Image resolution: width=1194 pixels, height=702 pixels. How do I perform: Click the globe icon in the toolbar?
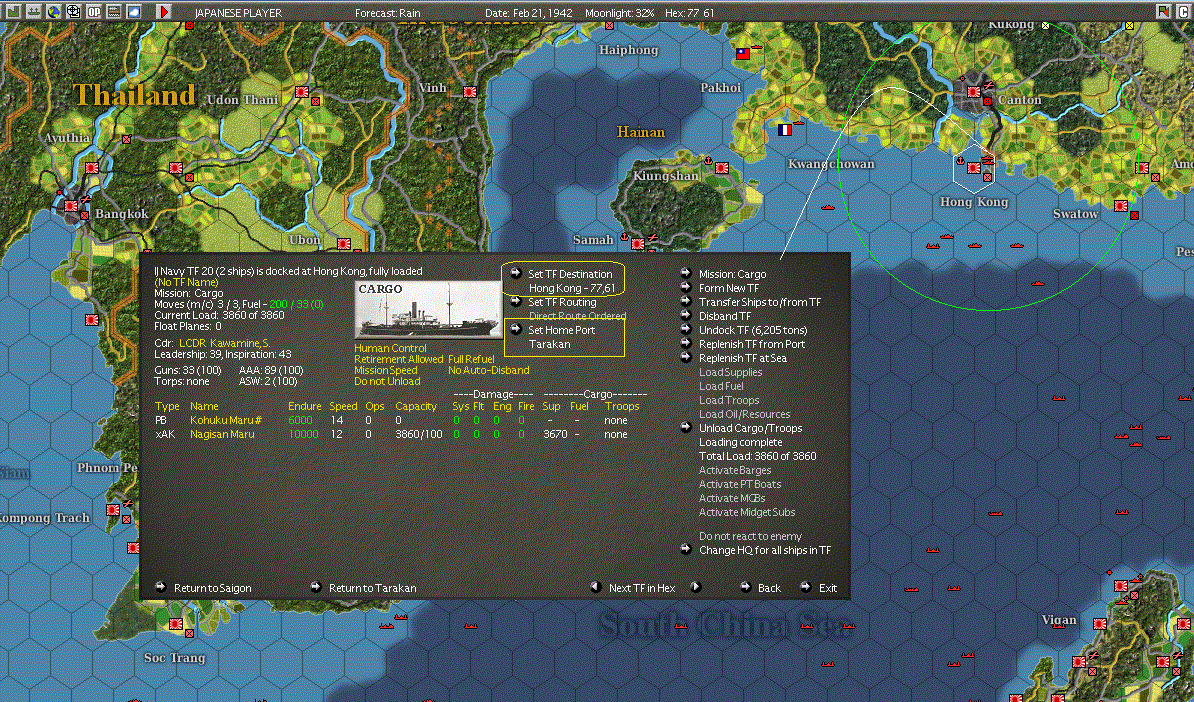(53, 11)
